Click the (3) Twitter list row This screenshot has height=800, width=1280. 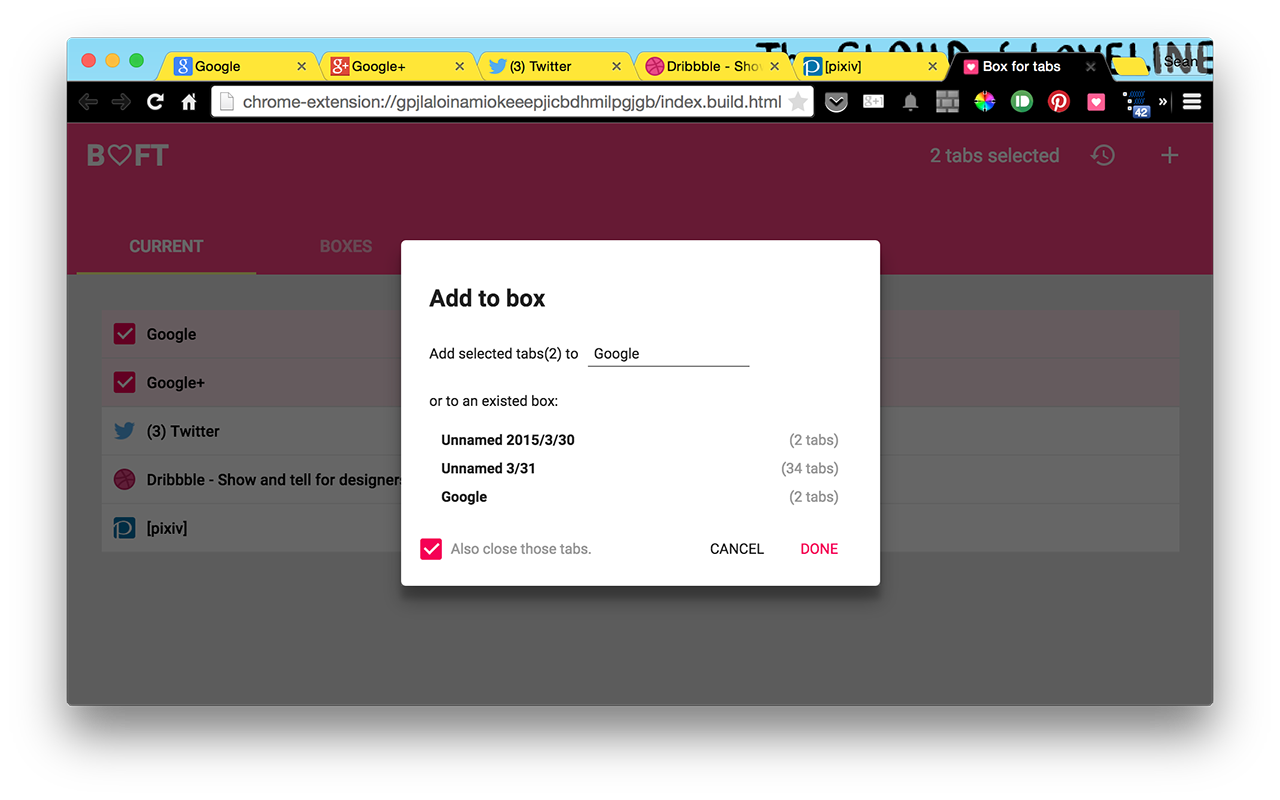[640, 431]
